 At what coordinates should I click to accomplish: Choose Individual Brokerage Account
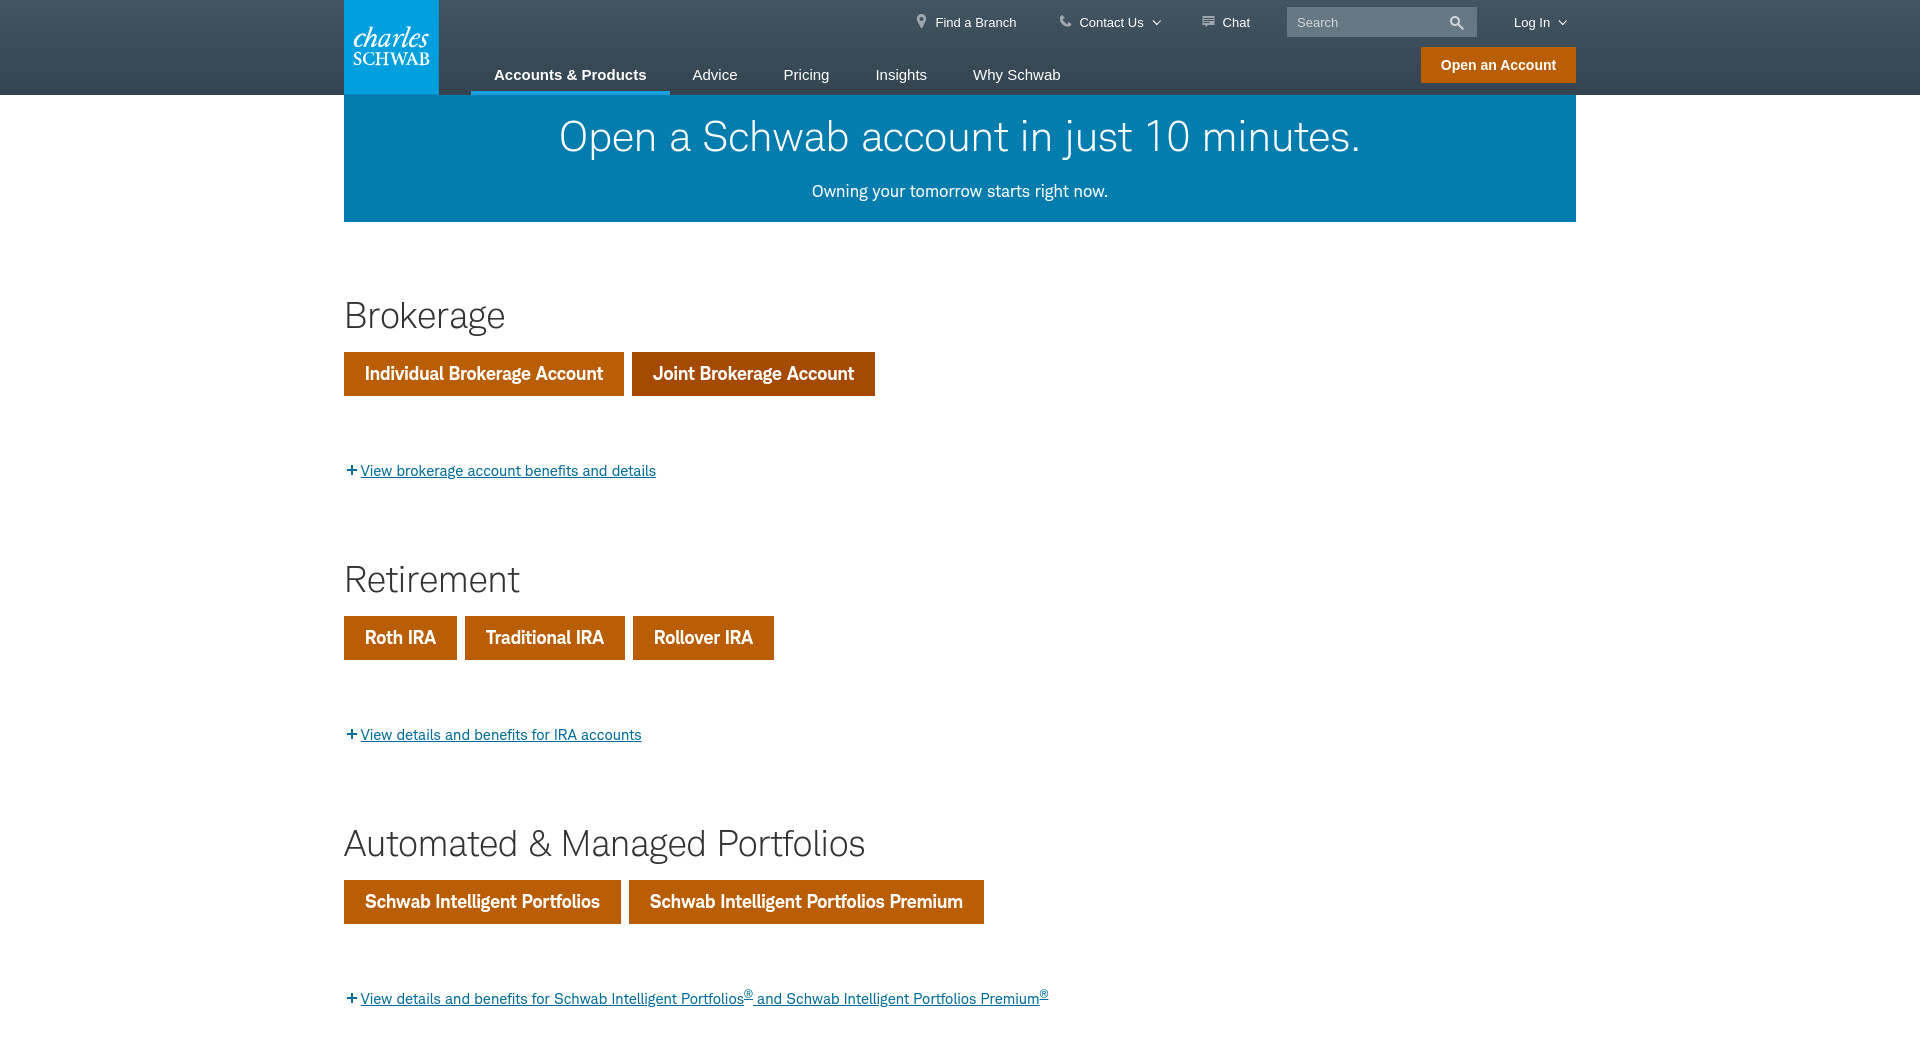[x=484, y=374]
